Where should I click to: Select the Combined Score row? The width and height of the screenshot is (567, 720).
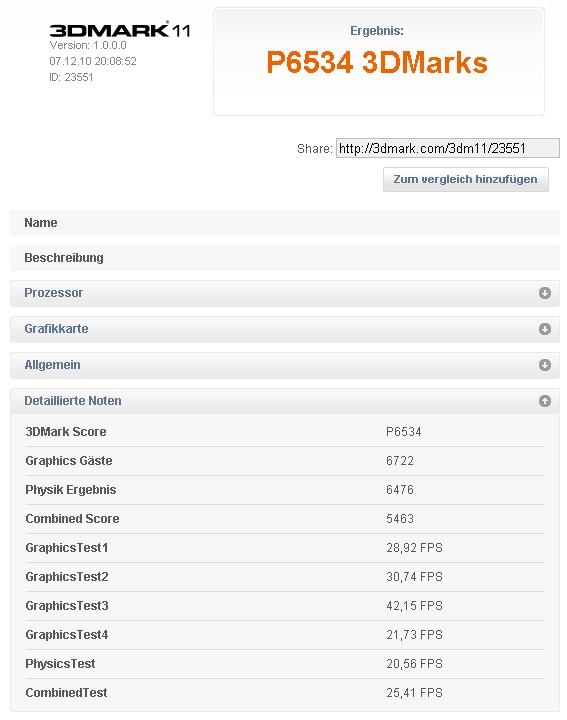coord(285,519)
